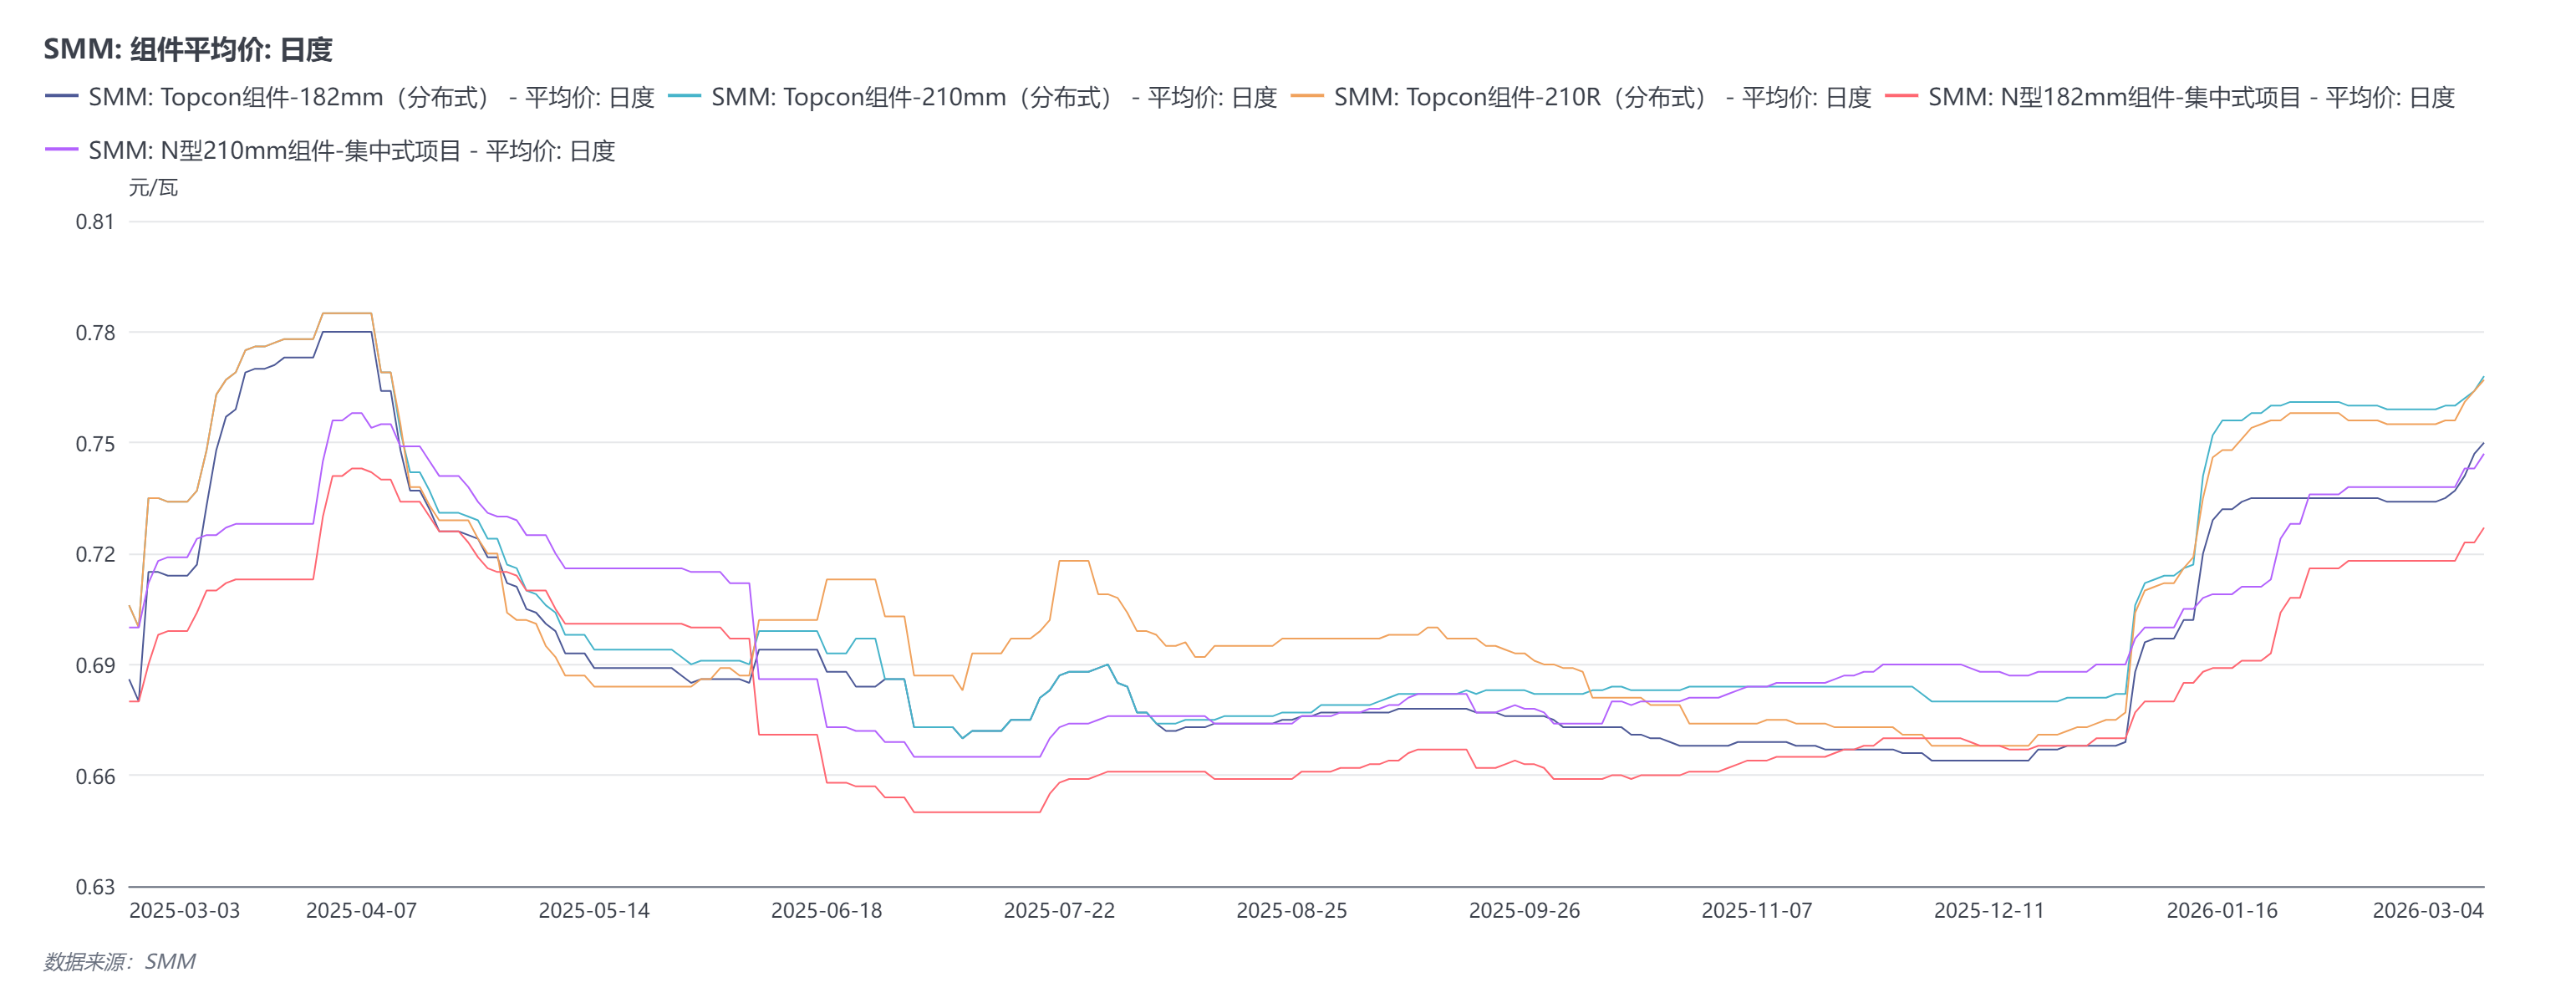Toggle the Topcon组件-182mm（分布式）legend entry
This screenshot has width=2576, height=1003.
tap(370, 97)
